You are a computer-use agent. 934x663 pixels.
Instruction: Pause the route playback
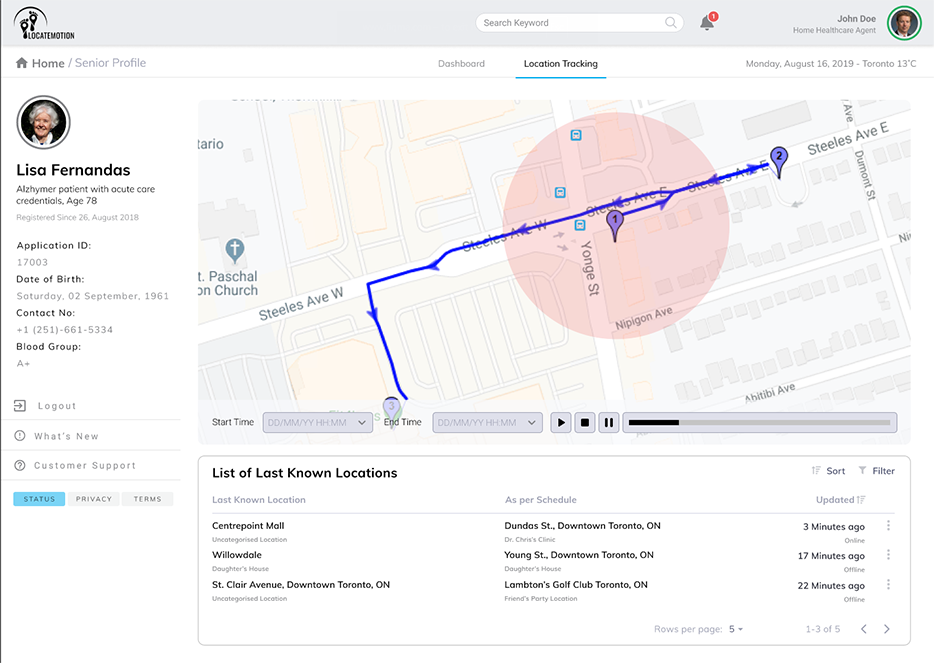point(609,423)
